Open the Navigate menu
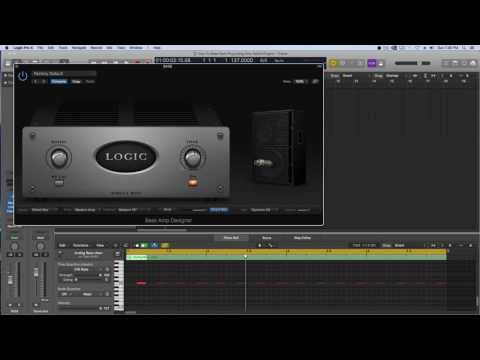Image resolution: width=480 pixels, height=360 pixels. 79,48
